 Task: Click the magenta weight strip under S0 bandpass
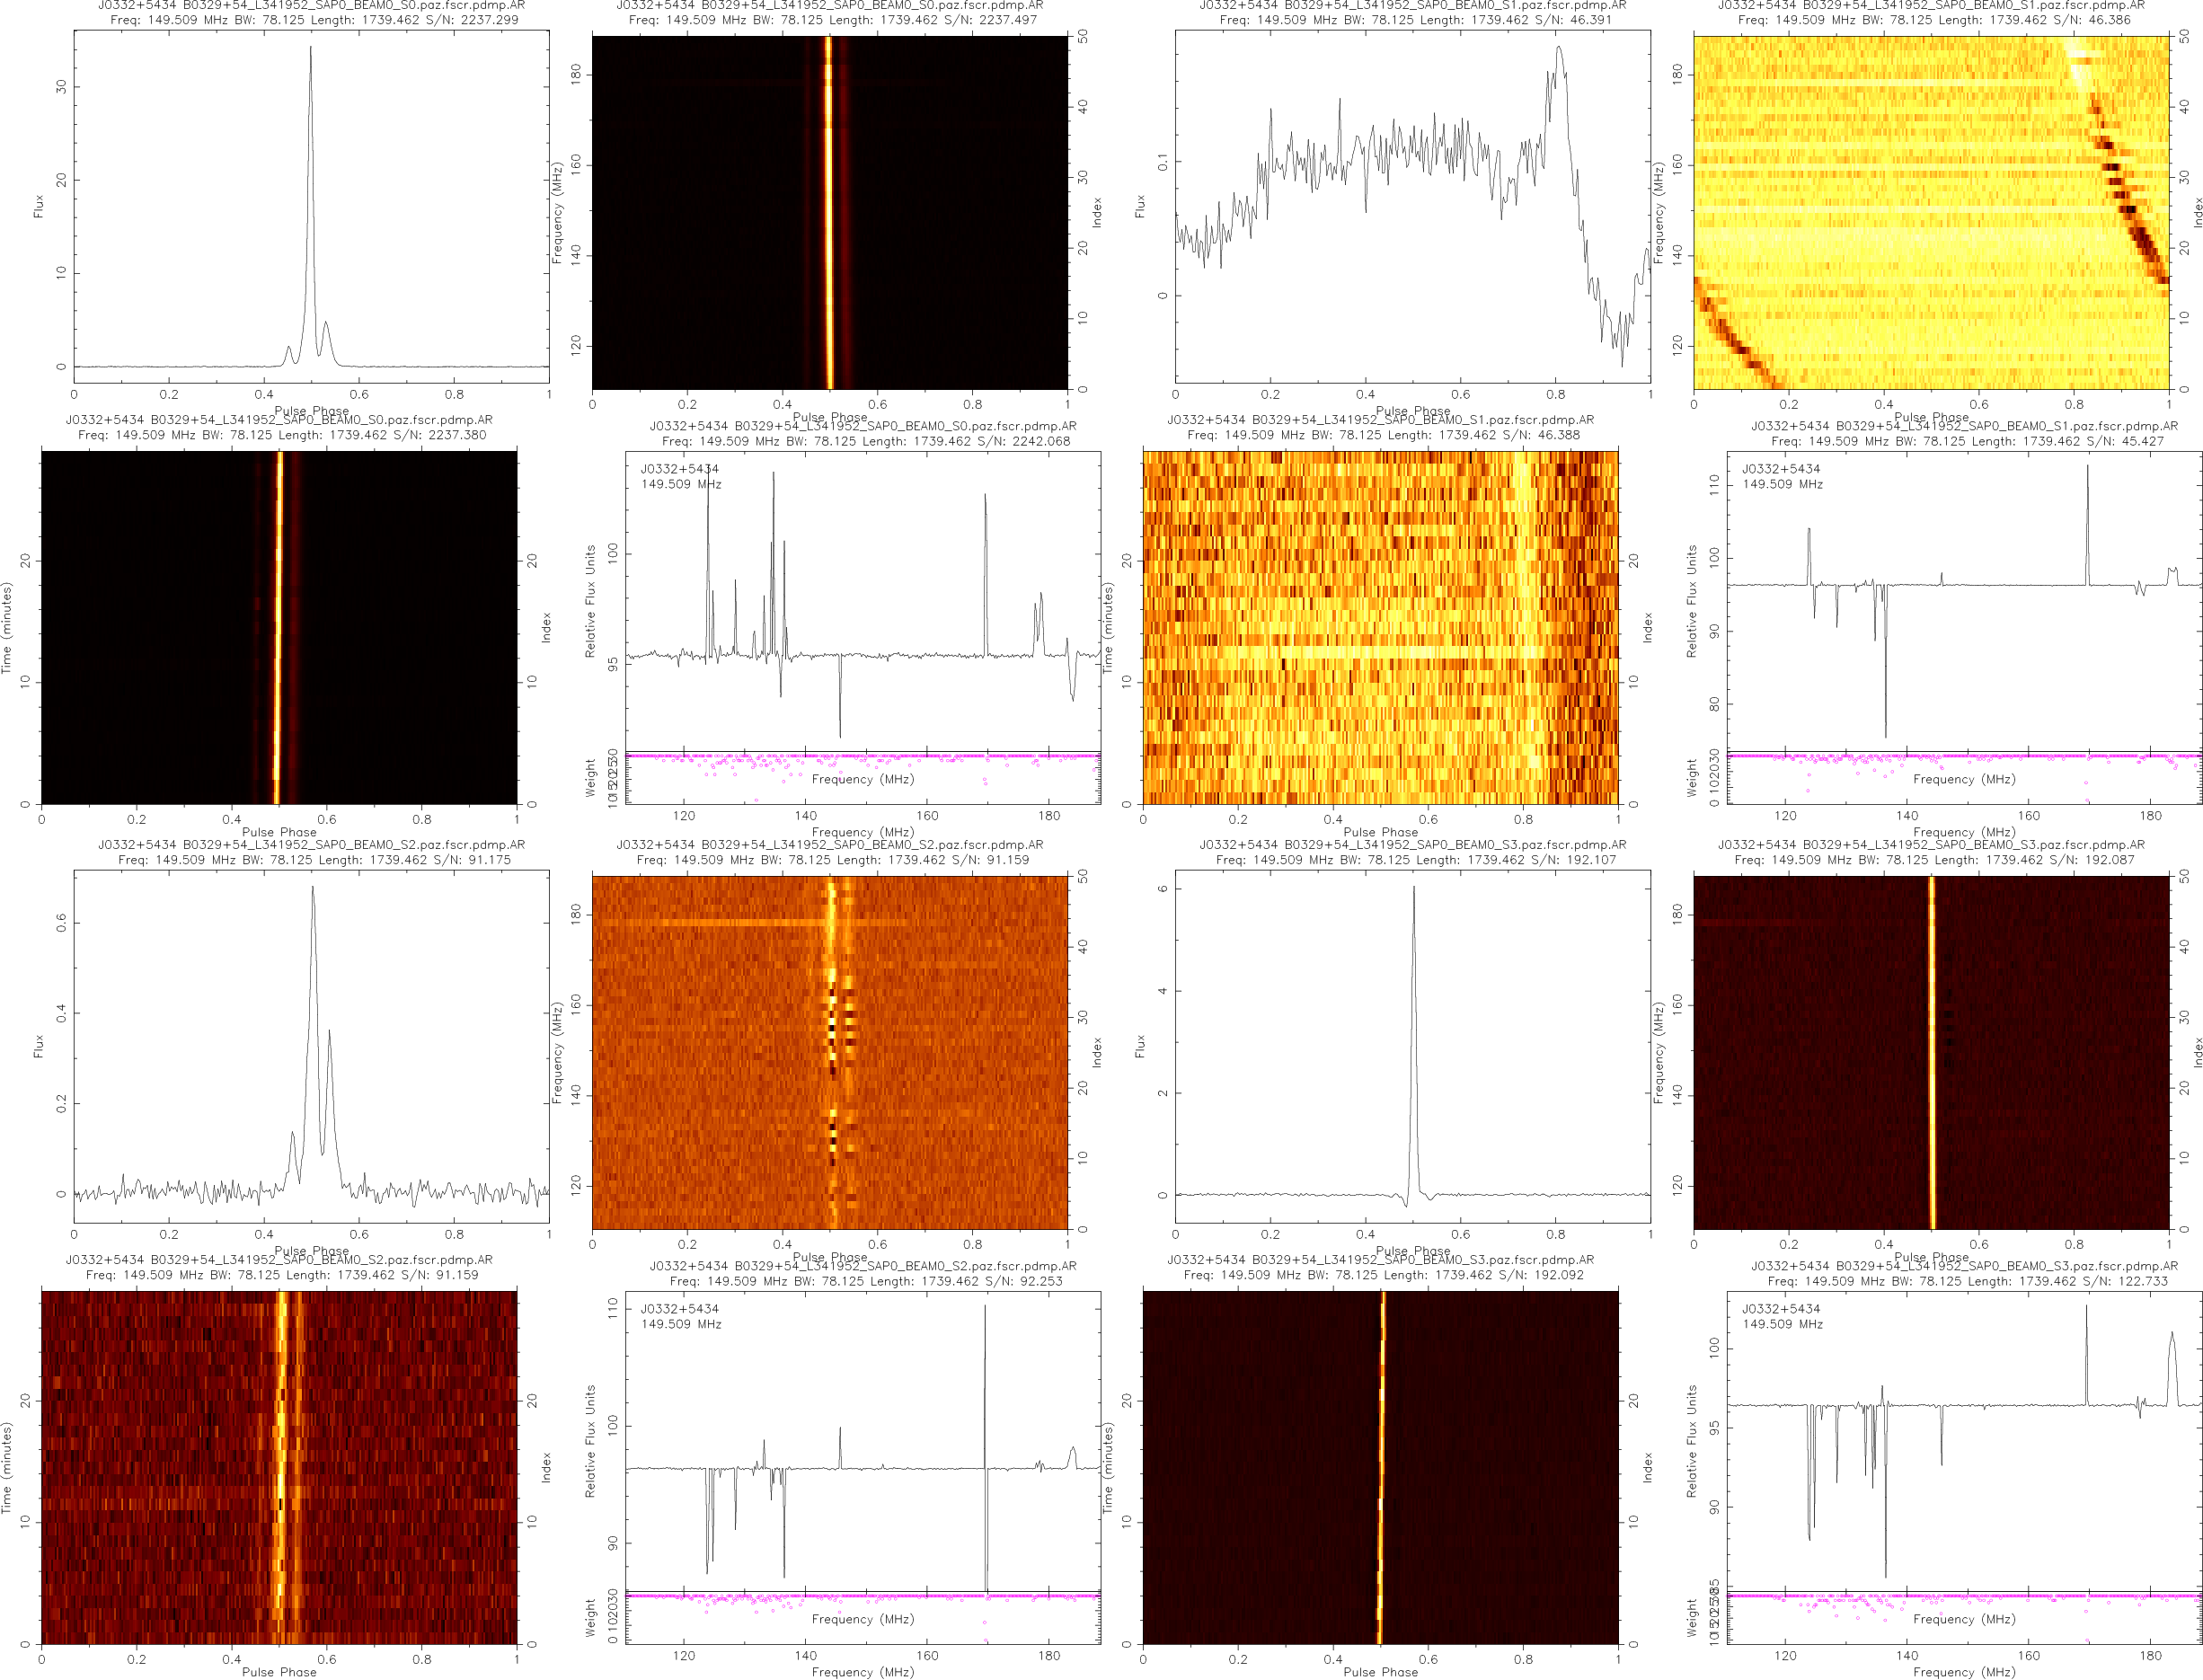(x=862, y=756)
